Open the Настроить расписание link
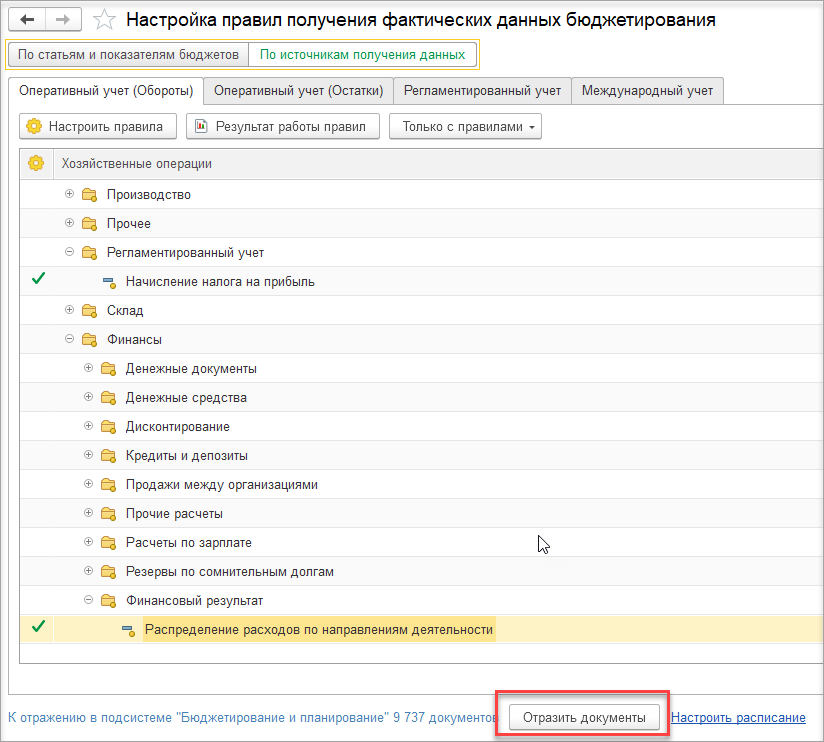 coord(738,717)
